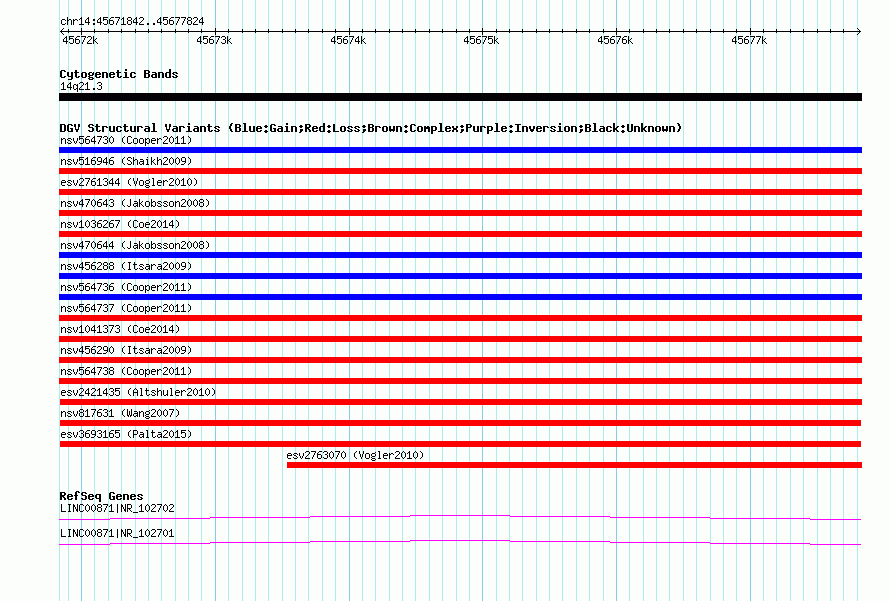890x601 pixels.
Task: Click the Cytogenetic Bands track title
Action: coord(119,74)
